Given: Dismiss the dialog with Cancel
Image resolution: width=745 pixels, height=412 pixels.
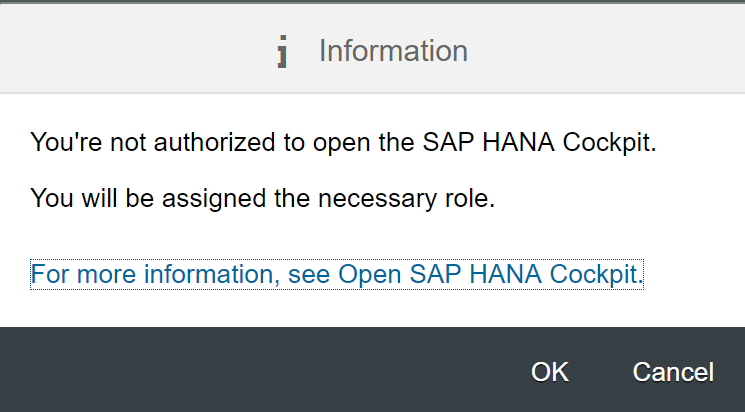Looking at the screenshot, I should (673, 372).
